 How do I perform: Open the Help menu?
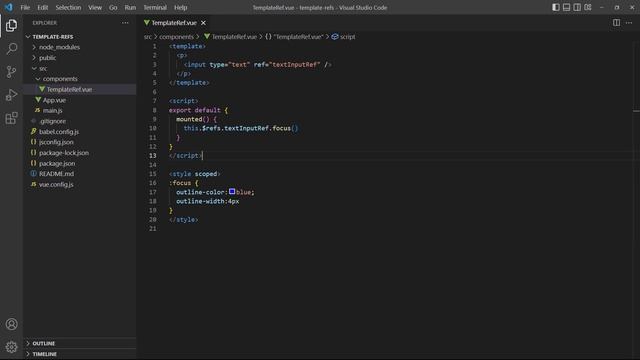(180, 7)
